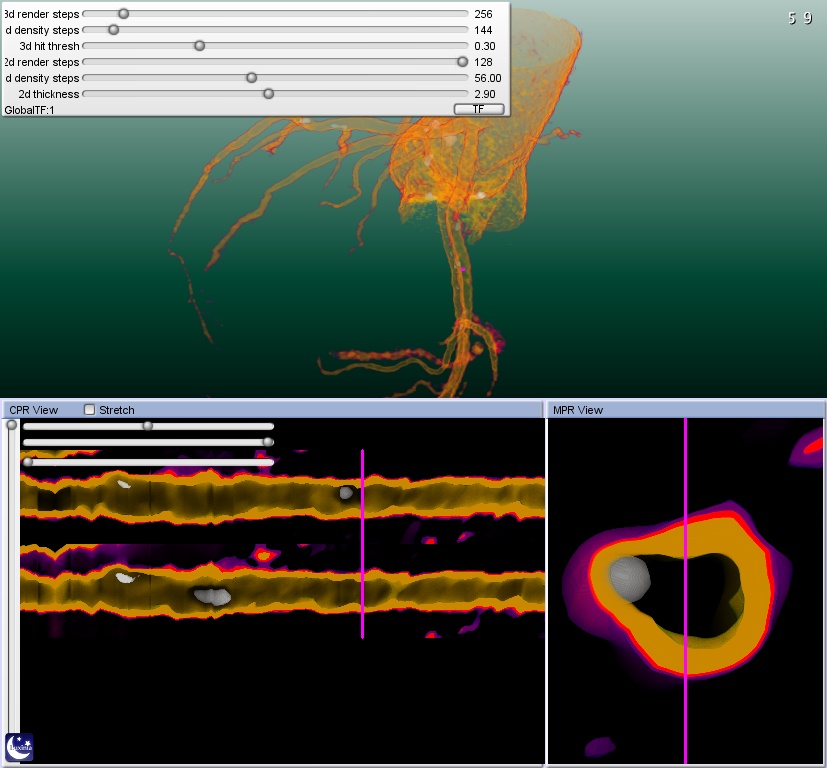The height and width of the screenshot is (768, 827).
Task: Click the GlobalTF:1 label
Action: coord(30,110)
